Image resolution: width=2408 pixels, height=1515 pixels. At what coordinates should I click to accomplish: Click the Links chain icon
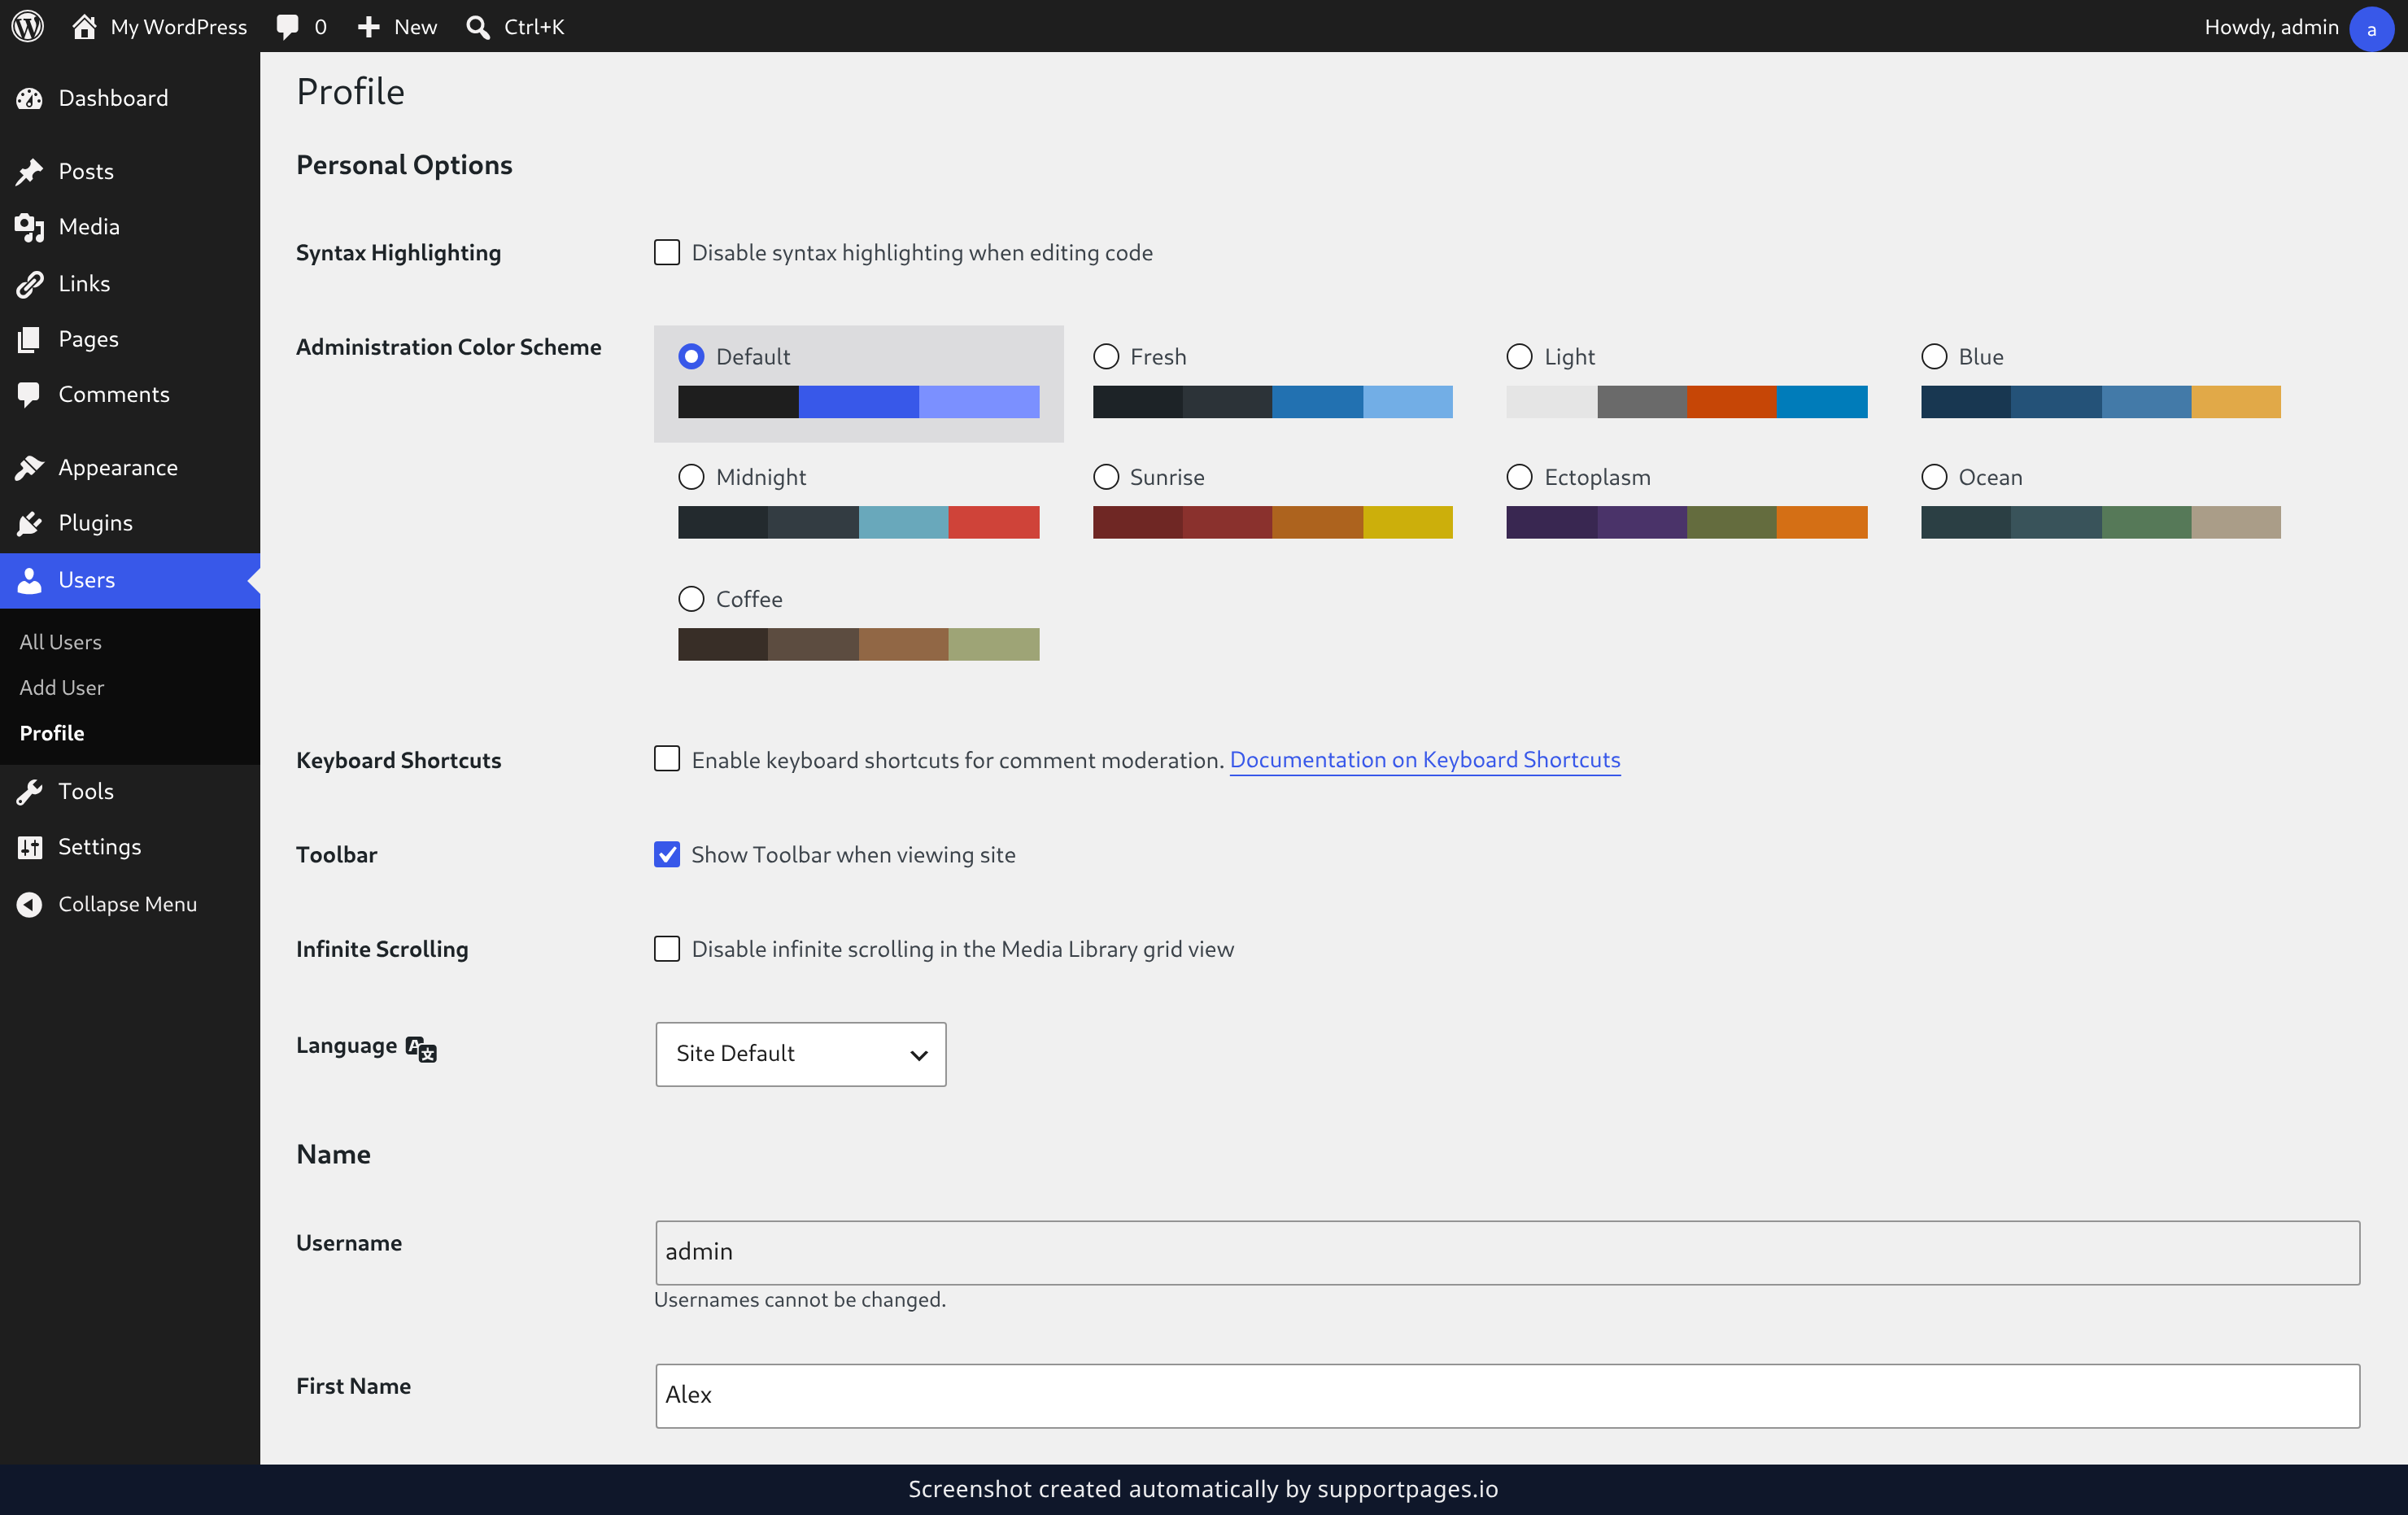pyautogui.click(x=30, y=284)
